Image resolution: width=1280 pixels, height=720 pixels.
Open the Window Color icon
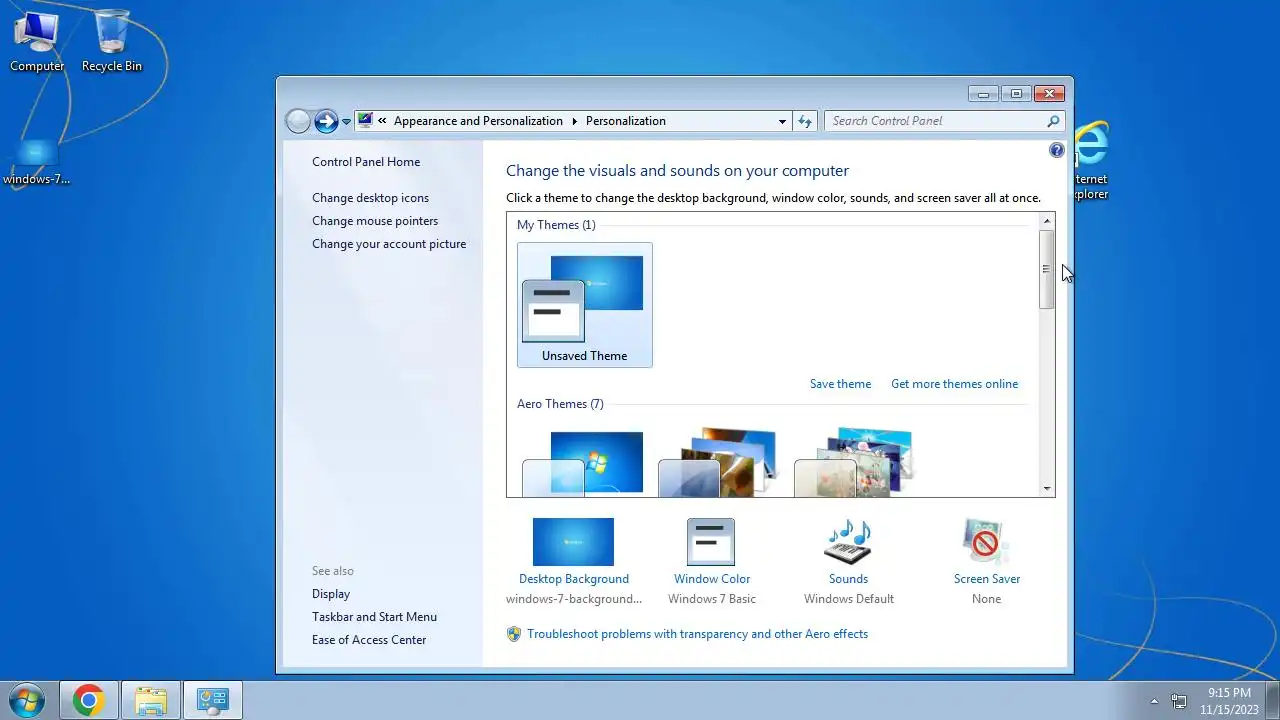(x=711, y=542)
